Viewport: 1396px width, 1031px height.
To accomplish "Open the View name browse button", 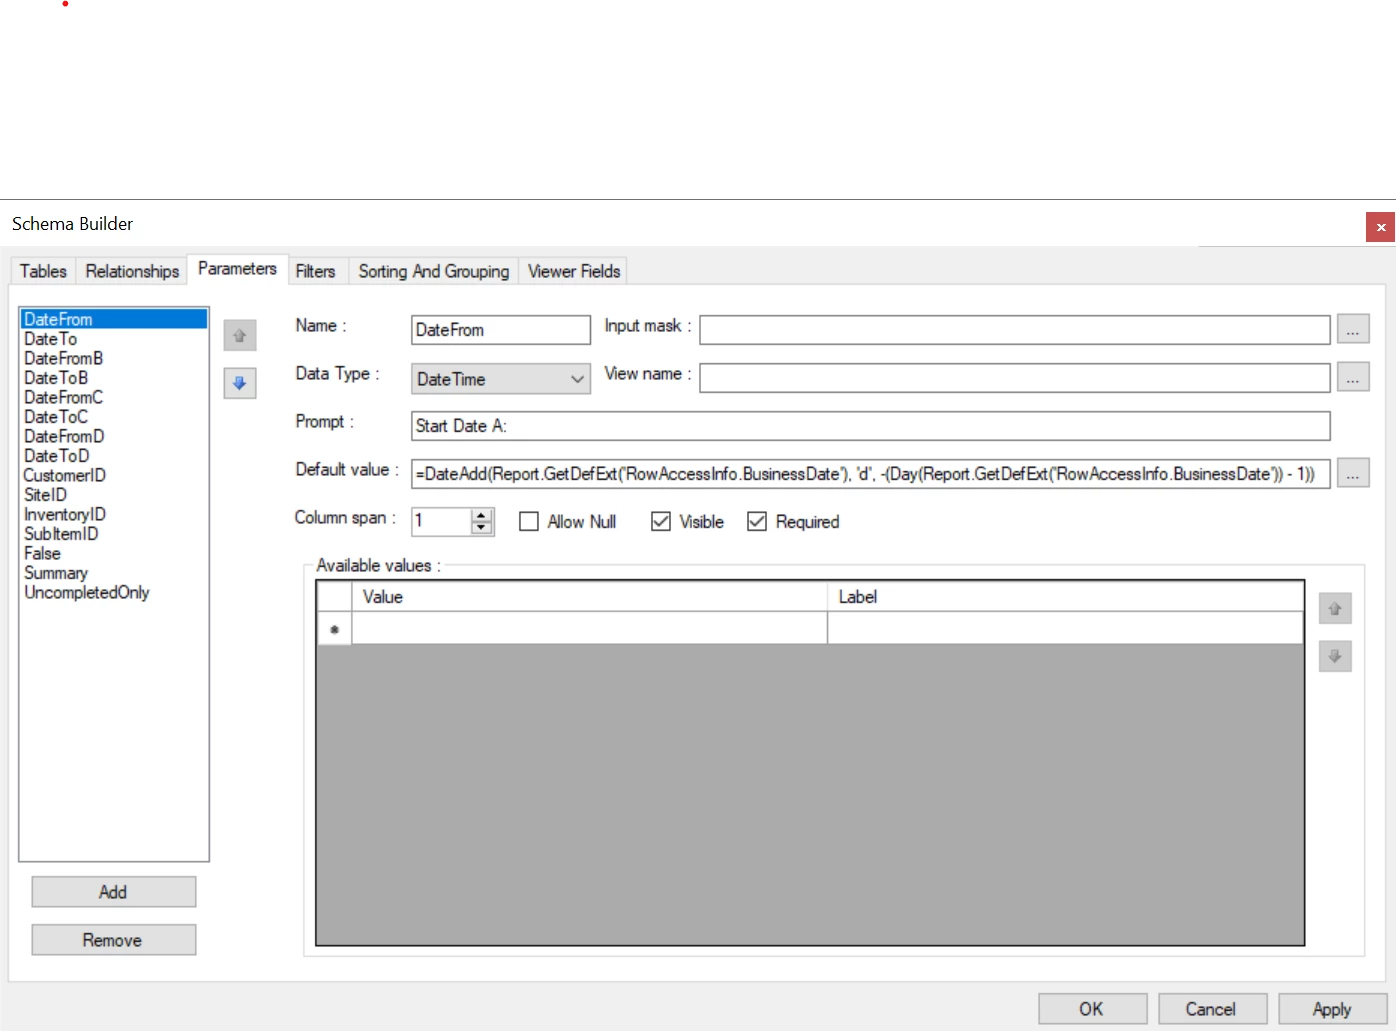I will pos(1353,377).
